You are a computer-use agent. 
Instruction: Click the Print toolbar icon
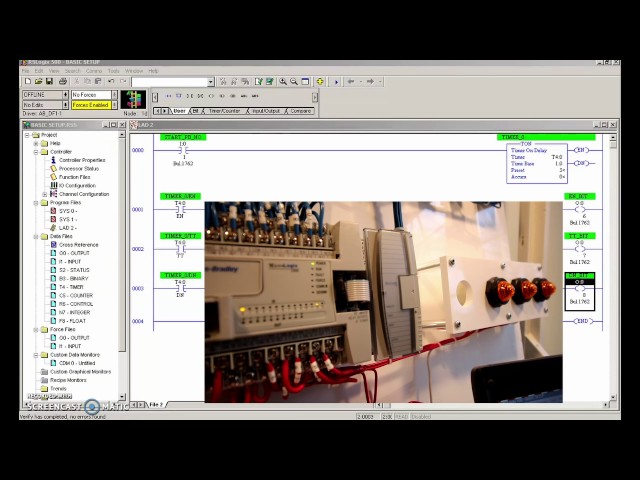(62, 82)
